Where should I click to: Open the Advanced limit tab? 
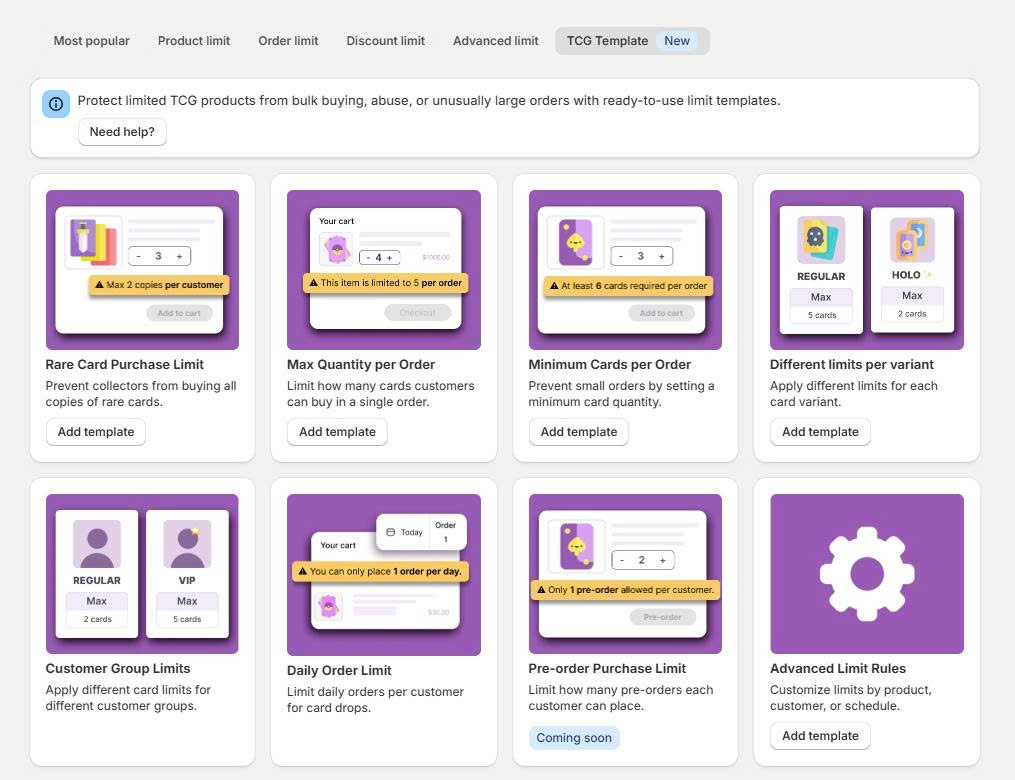[x=495, y=41]
